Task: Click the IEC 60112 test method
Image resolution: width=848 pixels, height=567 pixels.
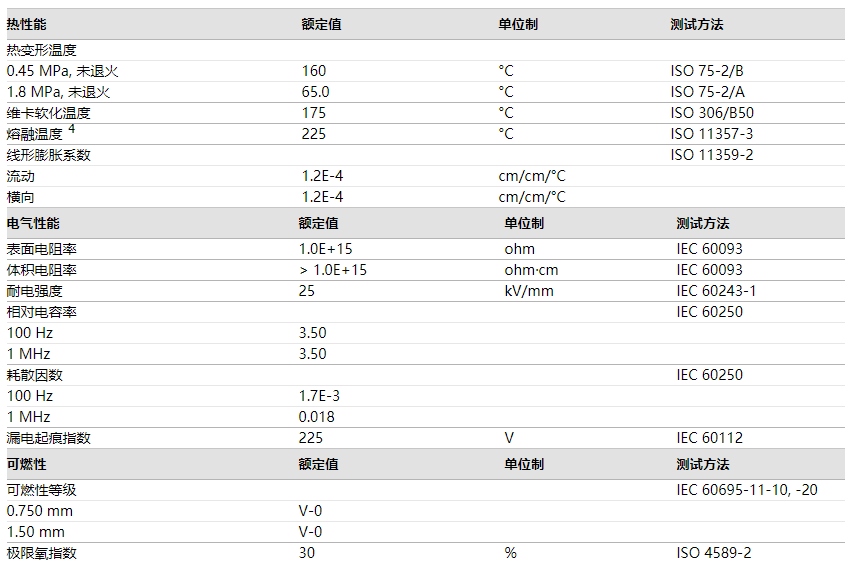Action: tap(709, 438)
